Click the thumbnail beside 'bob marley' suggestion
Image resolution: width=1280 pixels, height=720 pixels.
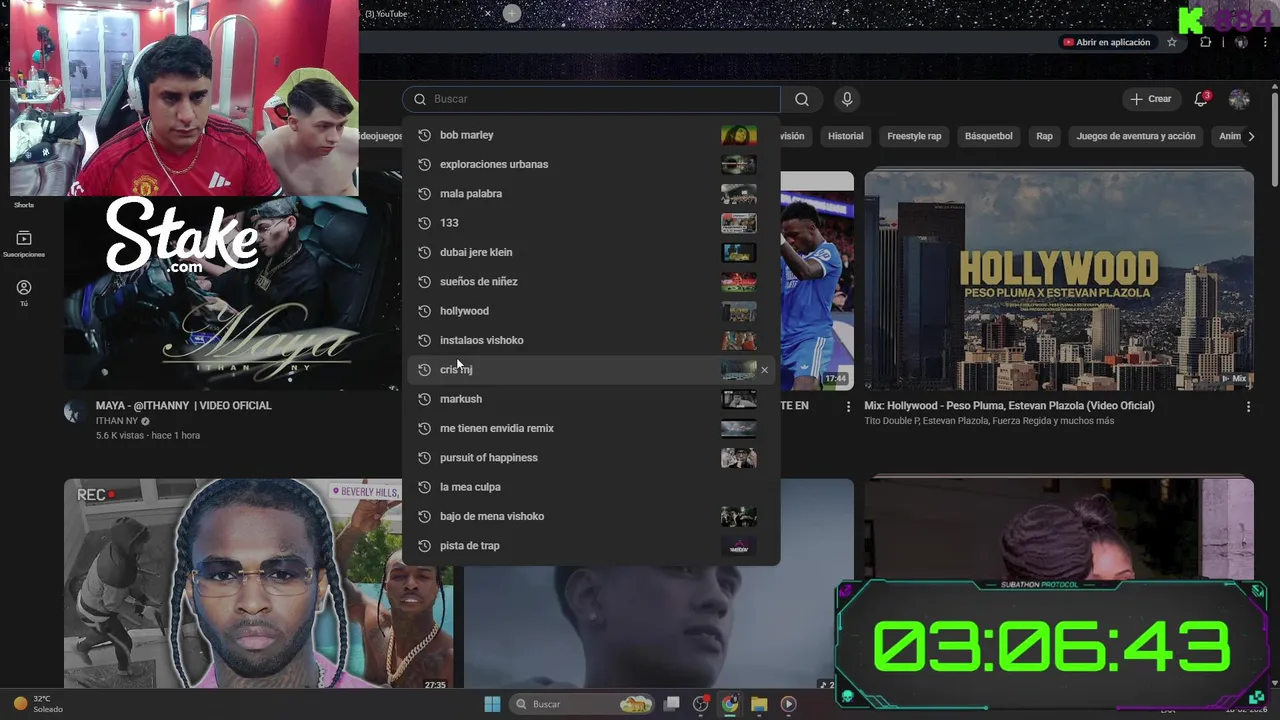click(x=739, y=135)
